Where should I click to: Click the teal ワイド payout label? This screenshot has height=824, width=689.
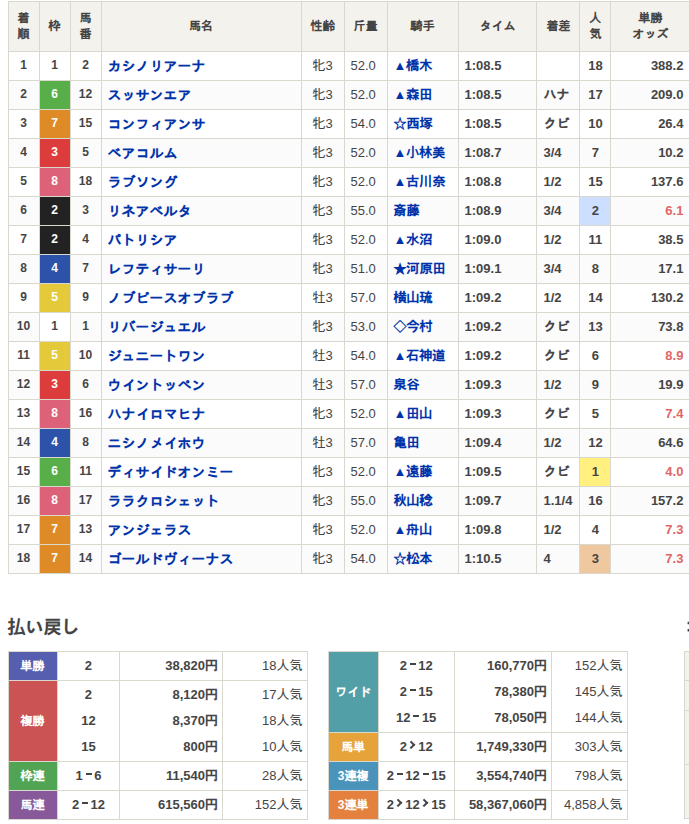pos(354,692)
